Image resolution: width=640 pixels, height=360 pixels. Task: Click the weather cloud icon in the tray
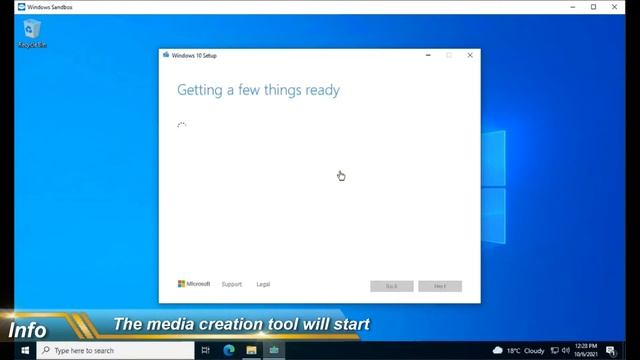[x=498, y=350]
